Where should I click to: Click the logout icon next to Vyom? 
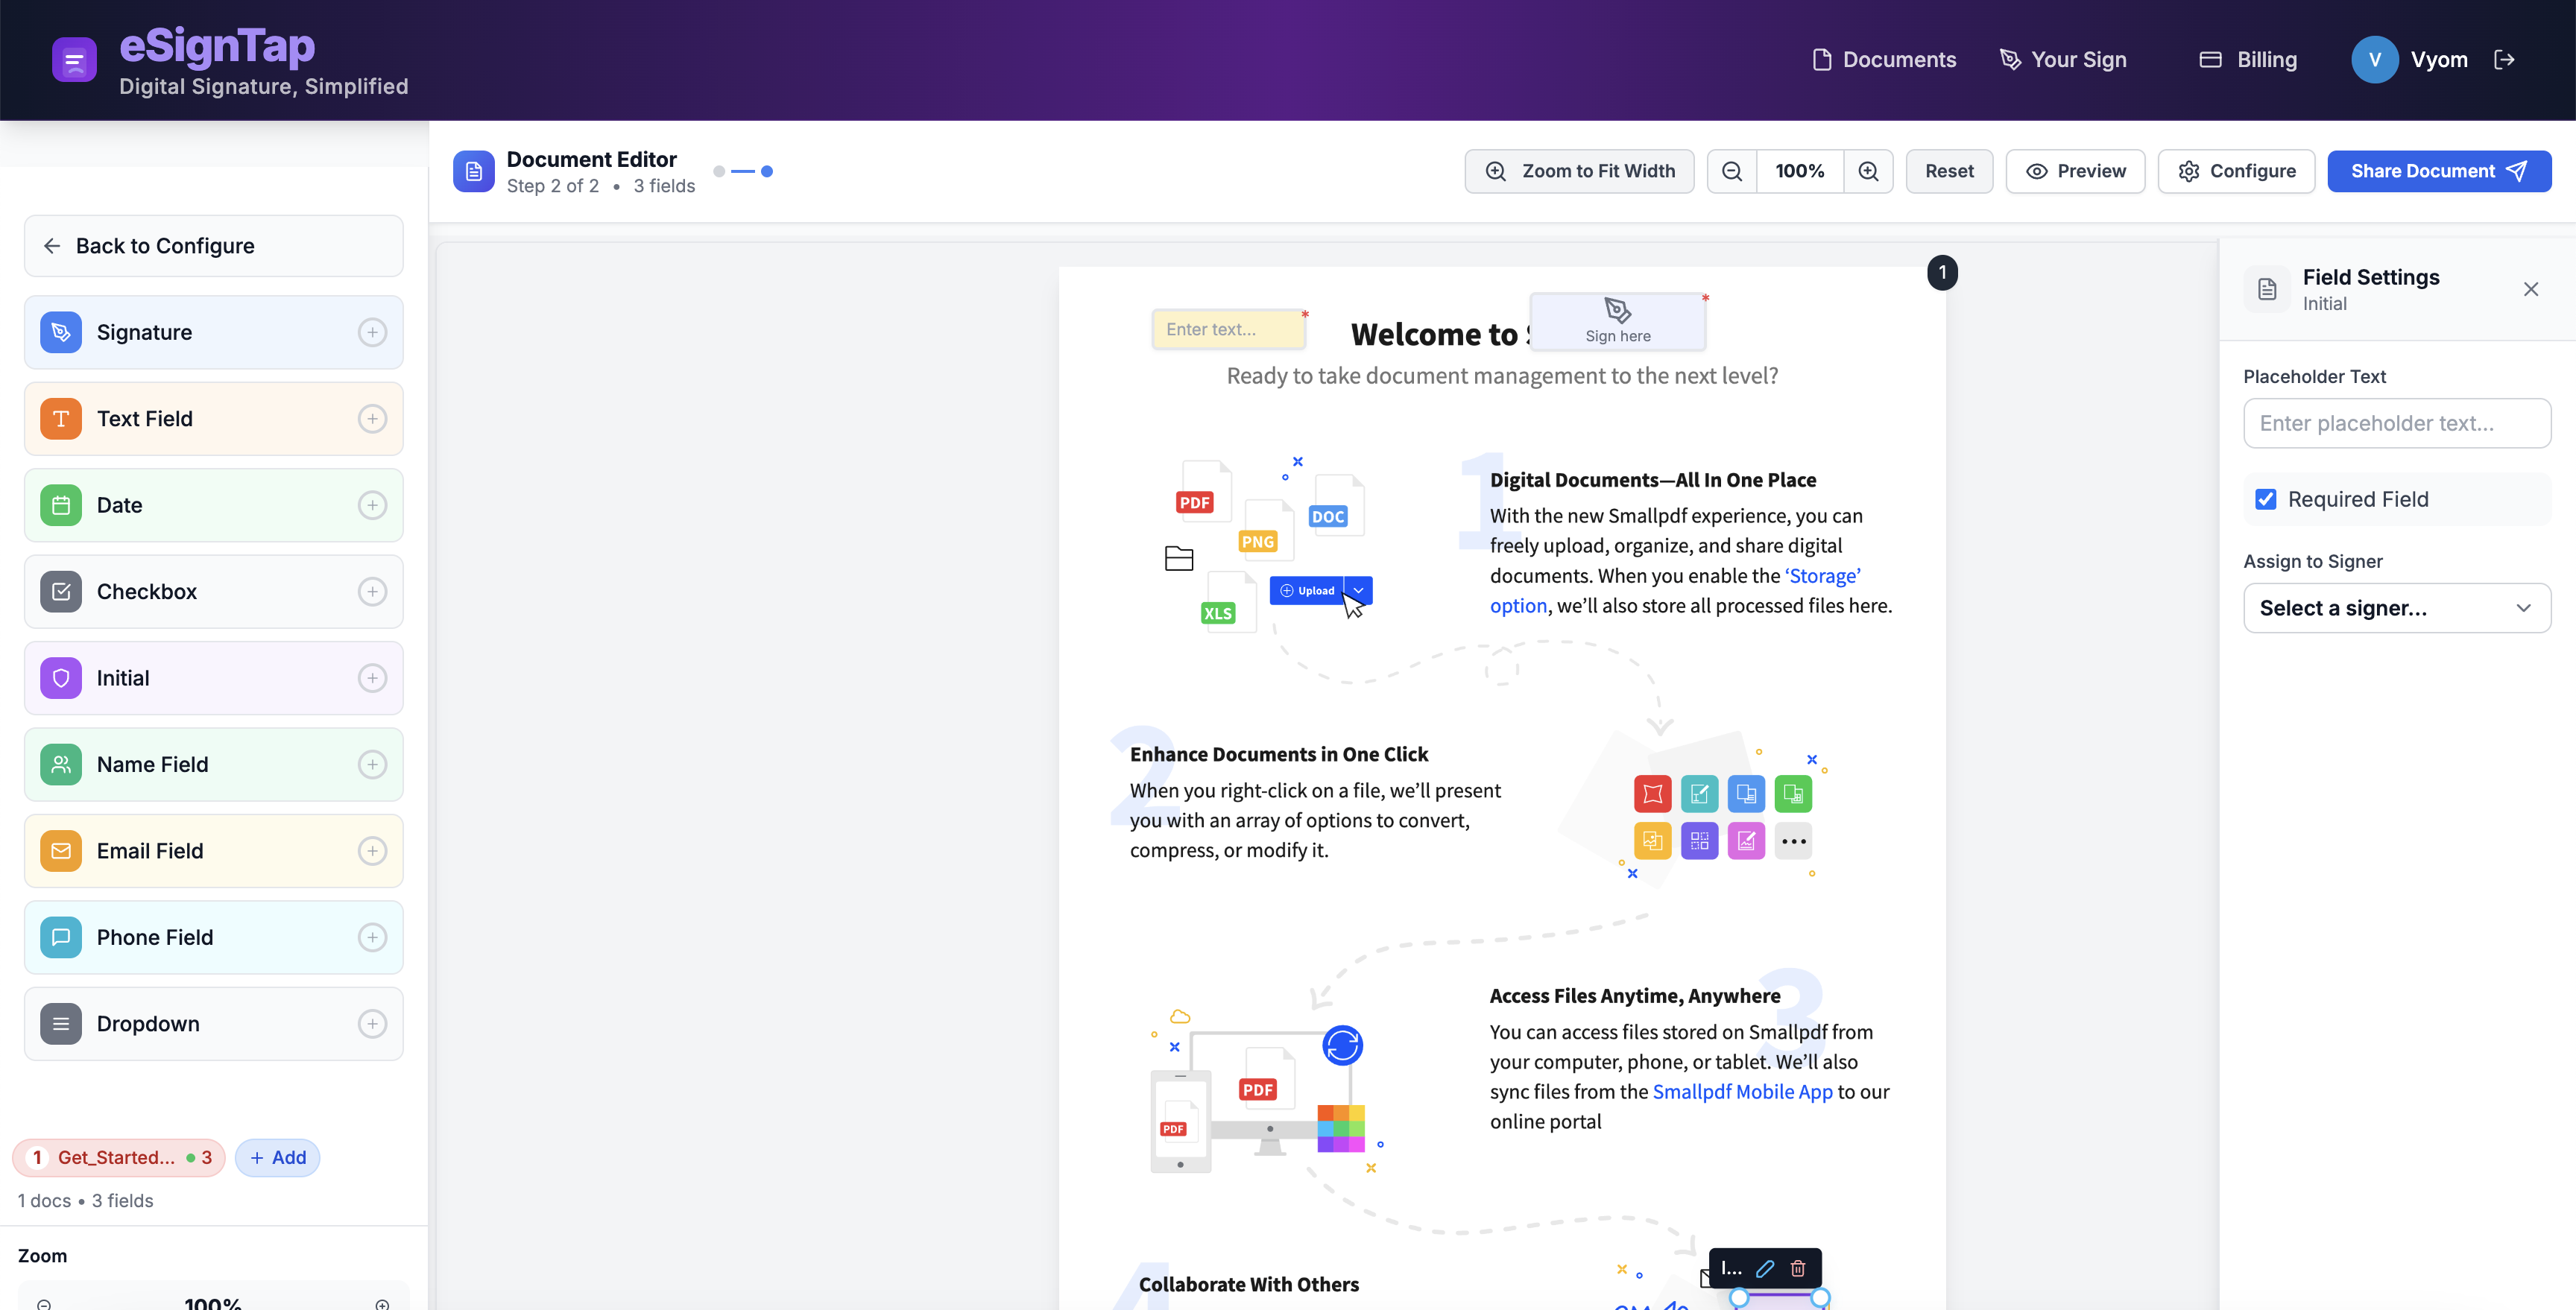tap(2505, 60)
